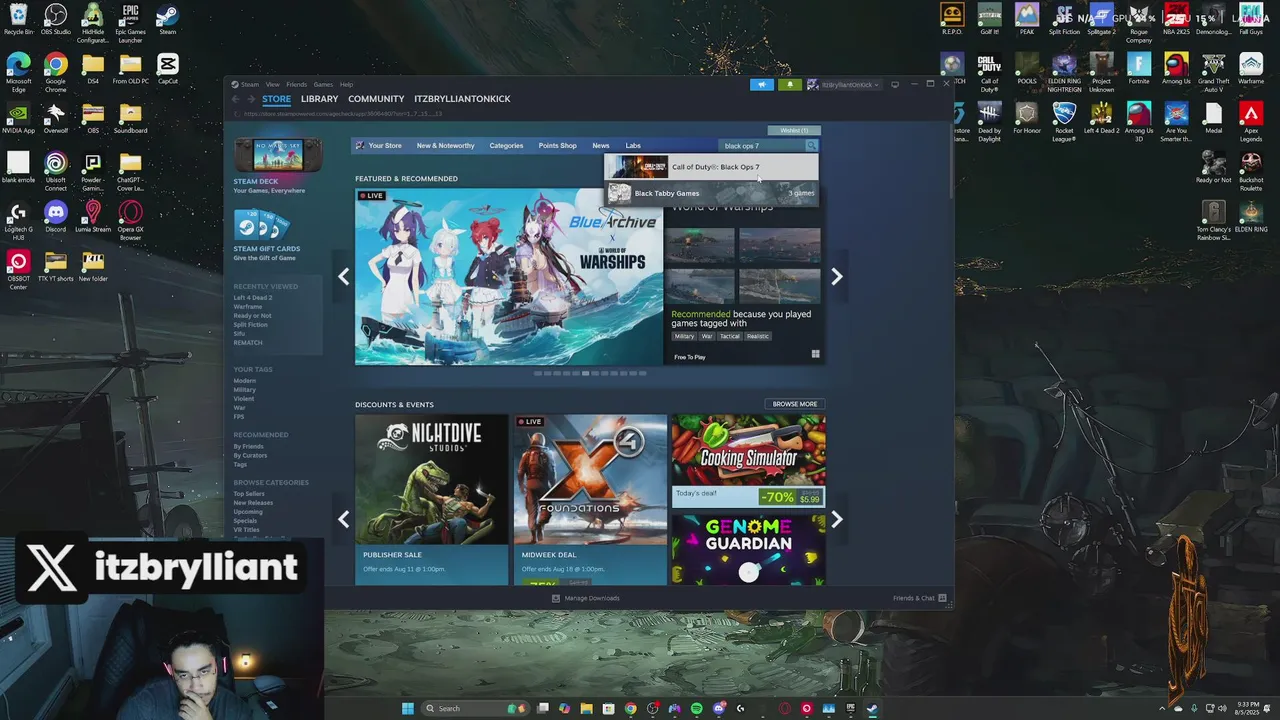1280x720 pixels.
Task: Open the Your Store dropdown
Action: tap(384, 146)
